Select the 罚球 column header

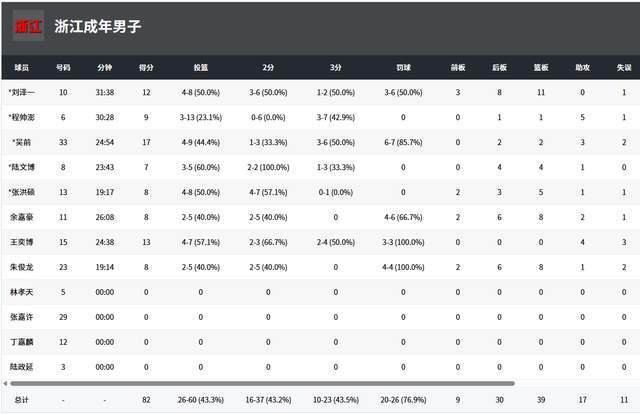[x=403, y=68]
